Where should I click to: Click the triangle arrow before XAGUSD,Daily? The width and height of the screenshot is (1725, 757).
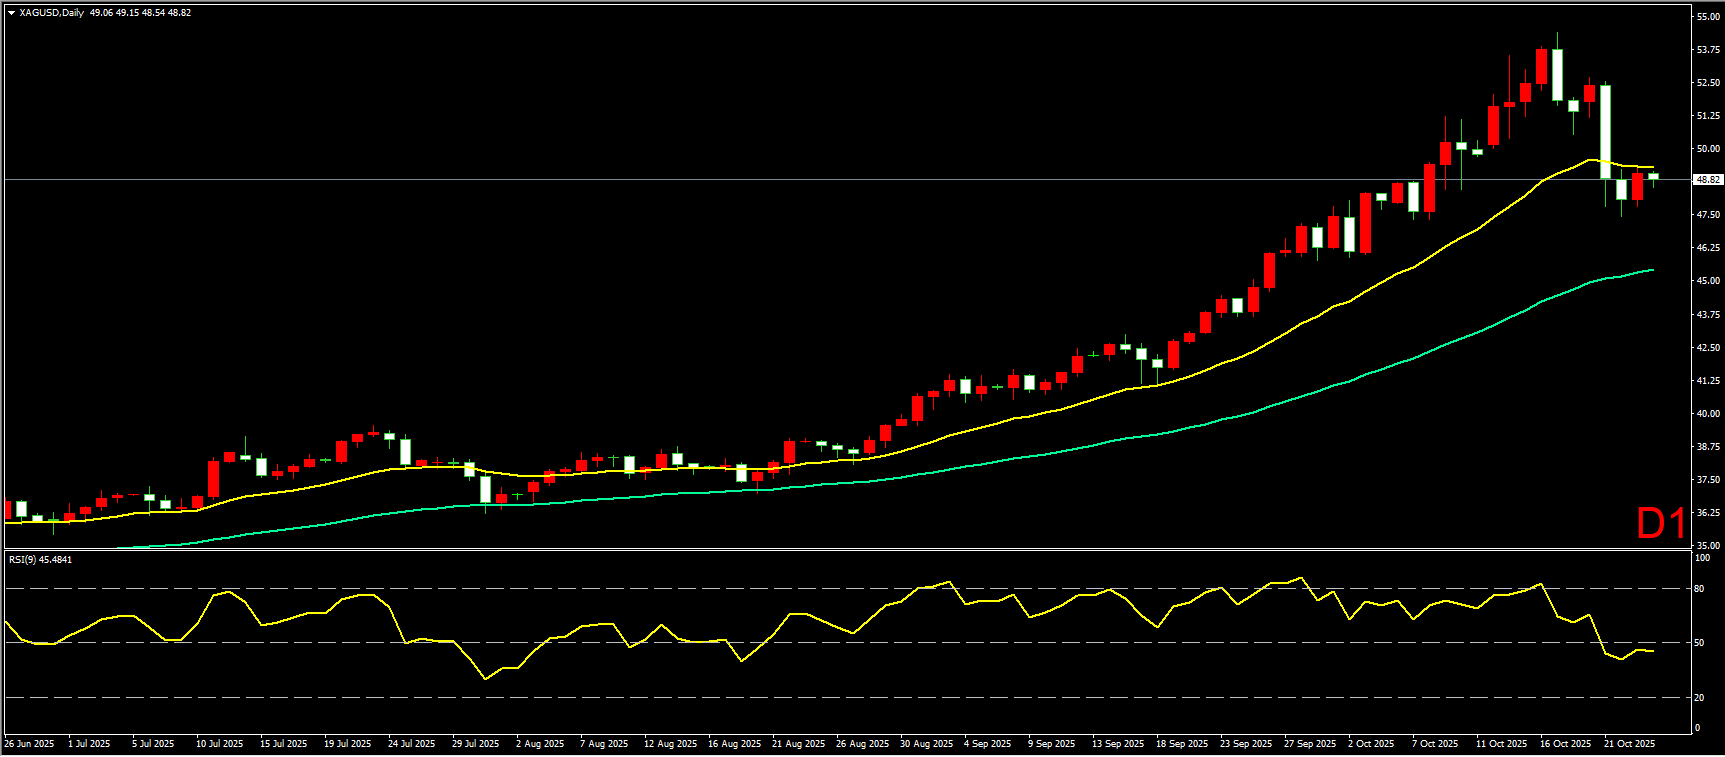(11, 13)
